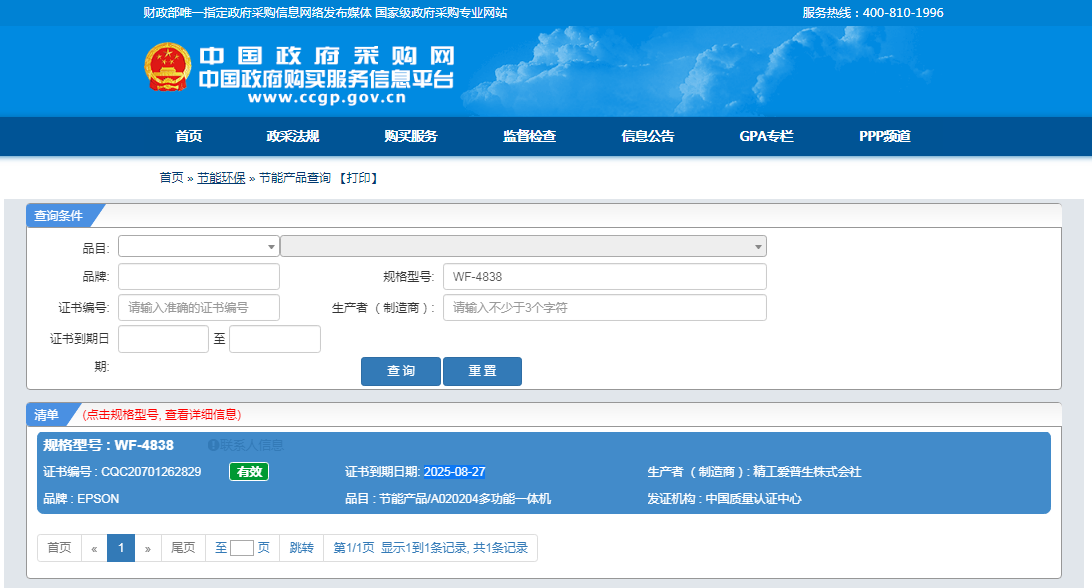1092x588 pixels.
Task: Open the 政采法规 navigation item
Action: coord(292,136)
